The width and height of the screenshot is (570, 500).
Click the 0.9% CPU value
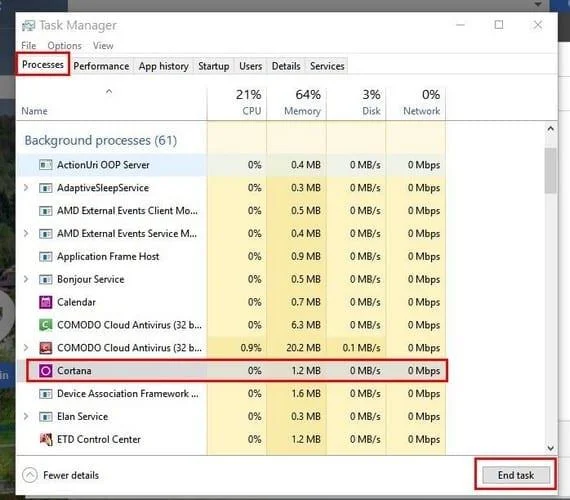(251, 348)
